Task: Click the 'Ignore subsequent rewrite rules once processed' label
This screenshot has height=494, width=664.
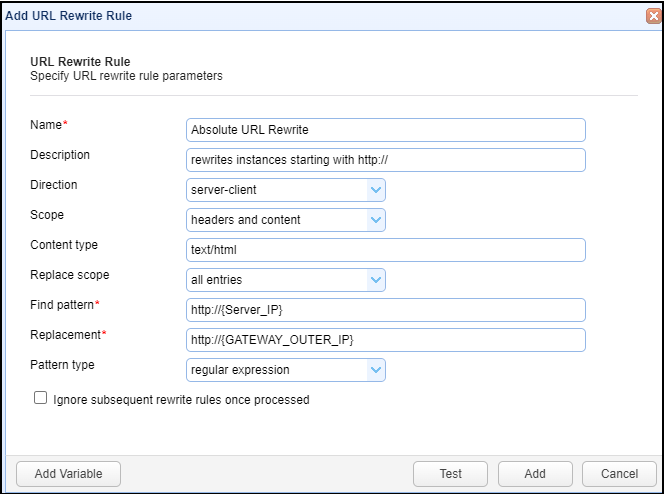Action: [181, 400]
